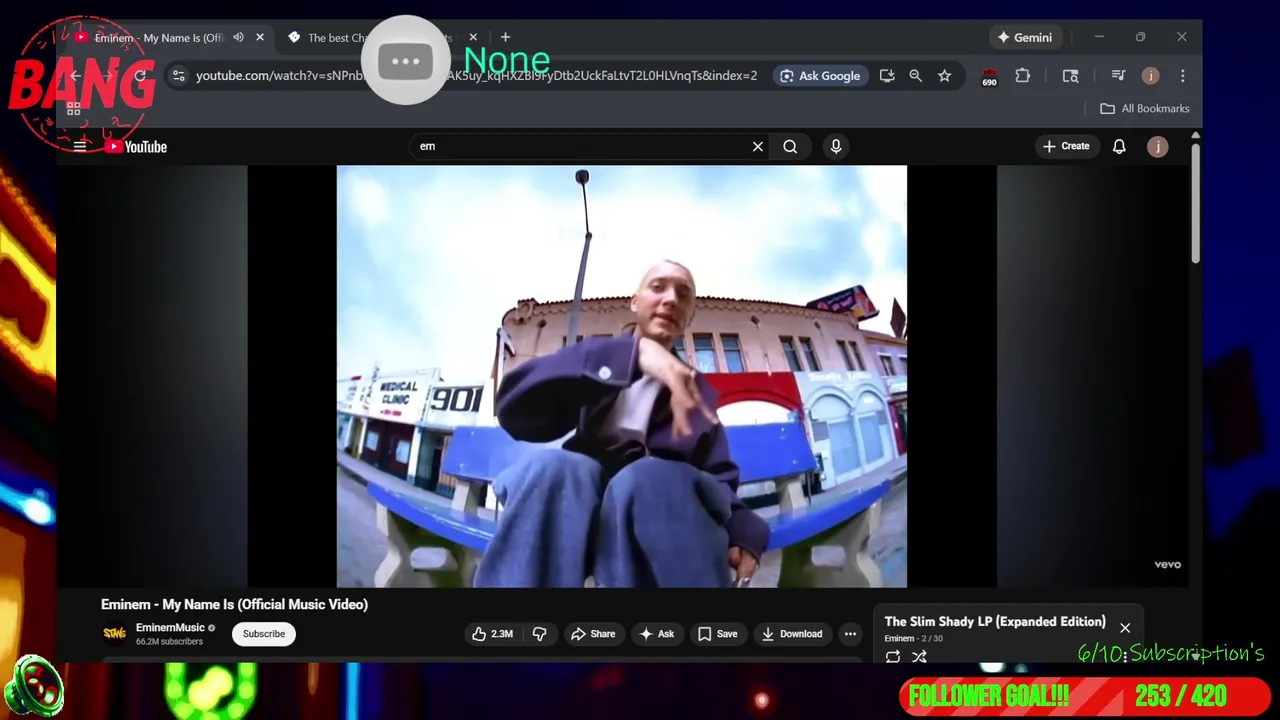Reload the YouTube page
1280x720 pixels.
[x=140, y=76]
